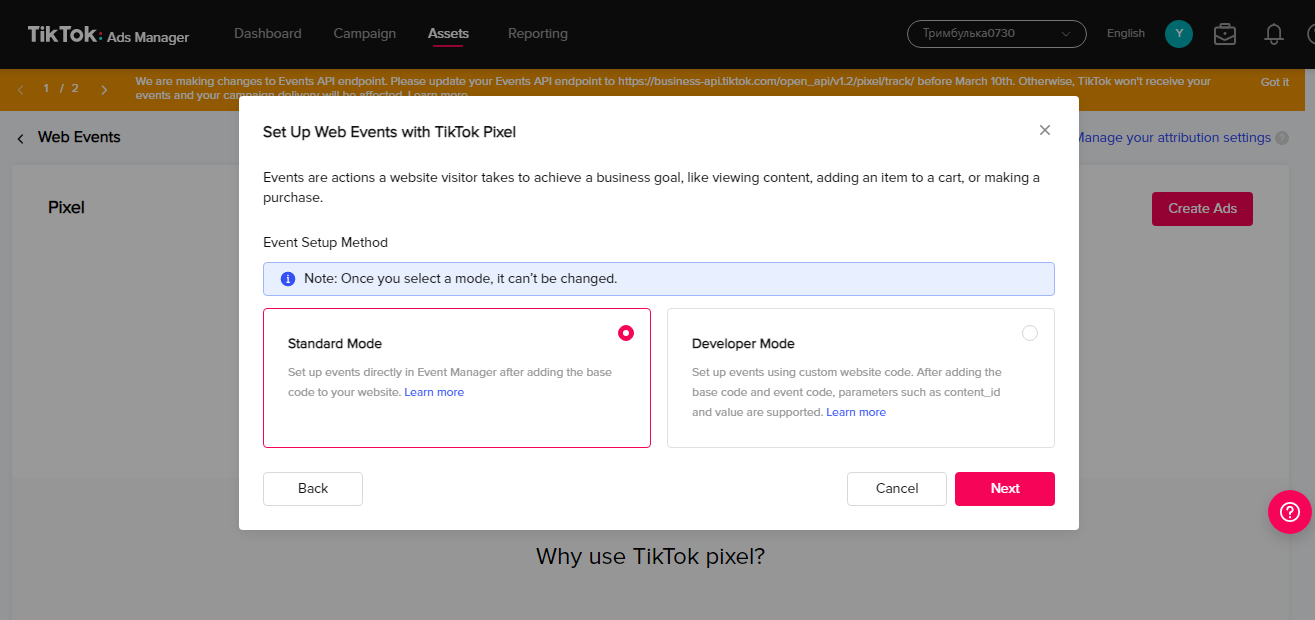Click the Why use TikTok pixel heading
This screenshot has height=620, width=1315.
[x=650, y=556]
